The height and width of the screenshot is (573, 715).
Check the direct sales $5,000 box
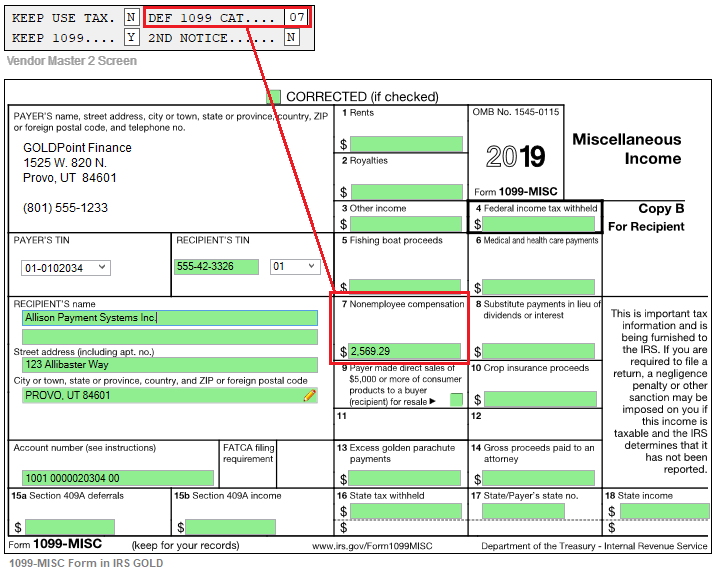click(x=456, y=399)
